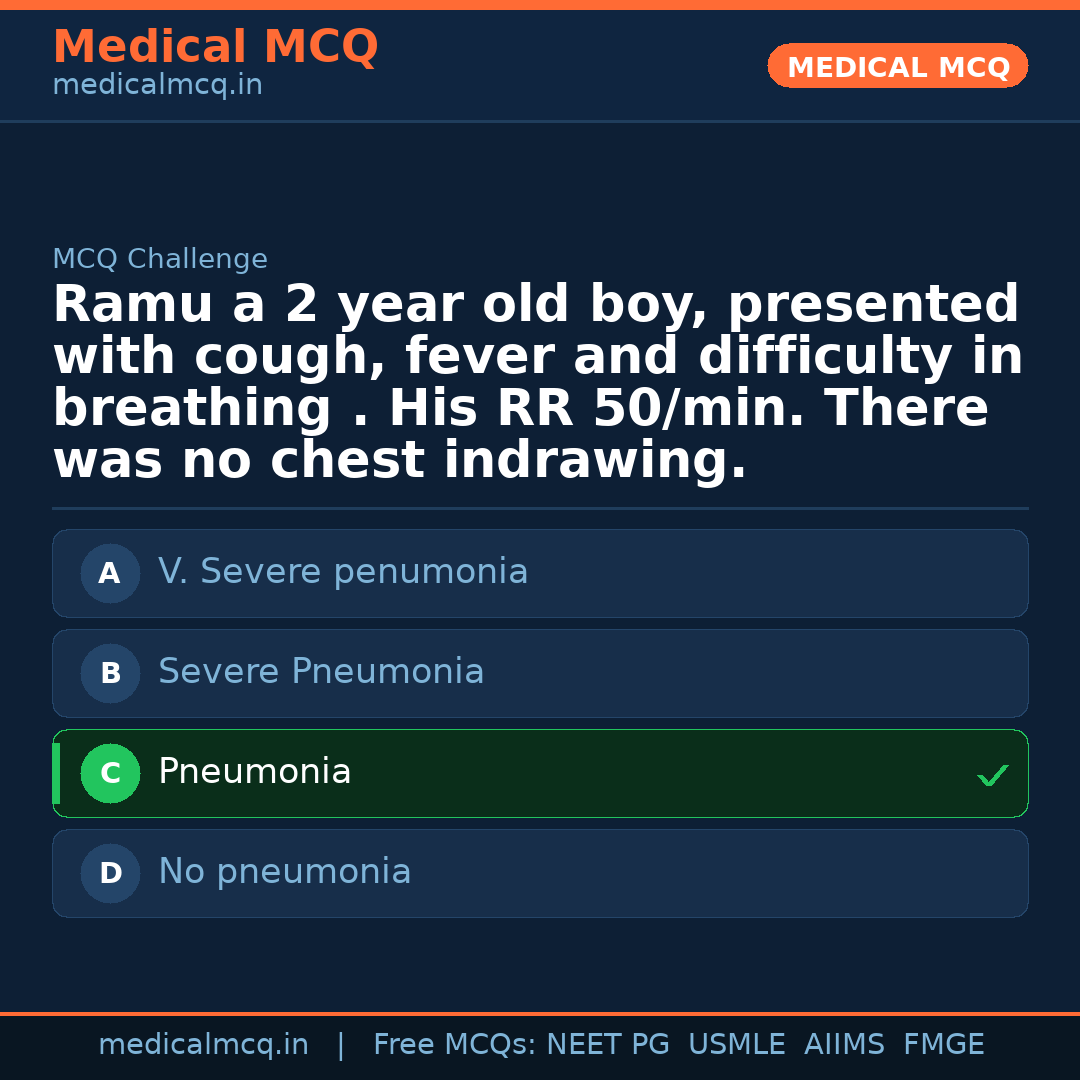This screenshot has height=1080, width=1080.
Task: Click the green checkmark on Pneumonia option
Action: point(992,775)
